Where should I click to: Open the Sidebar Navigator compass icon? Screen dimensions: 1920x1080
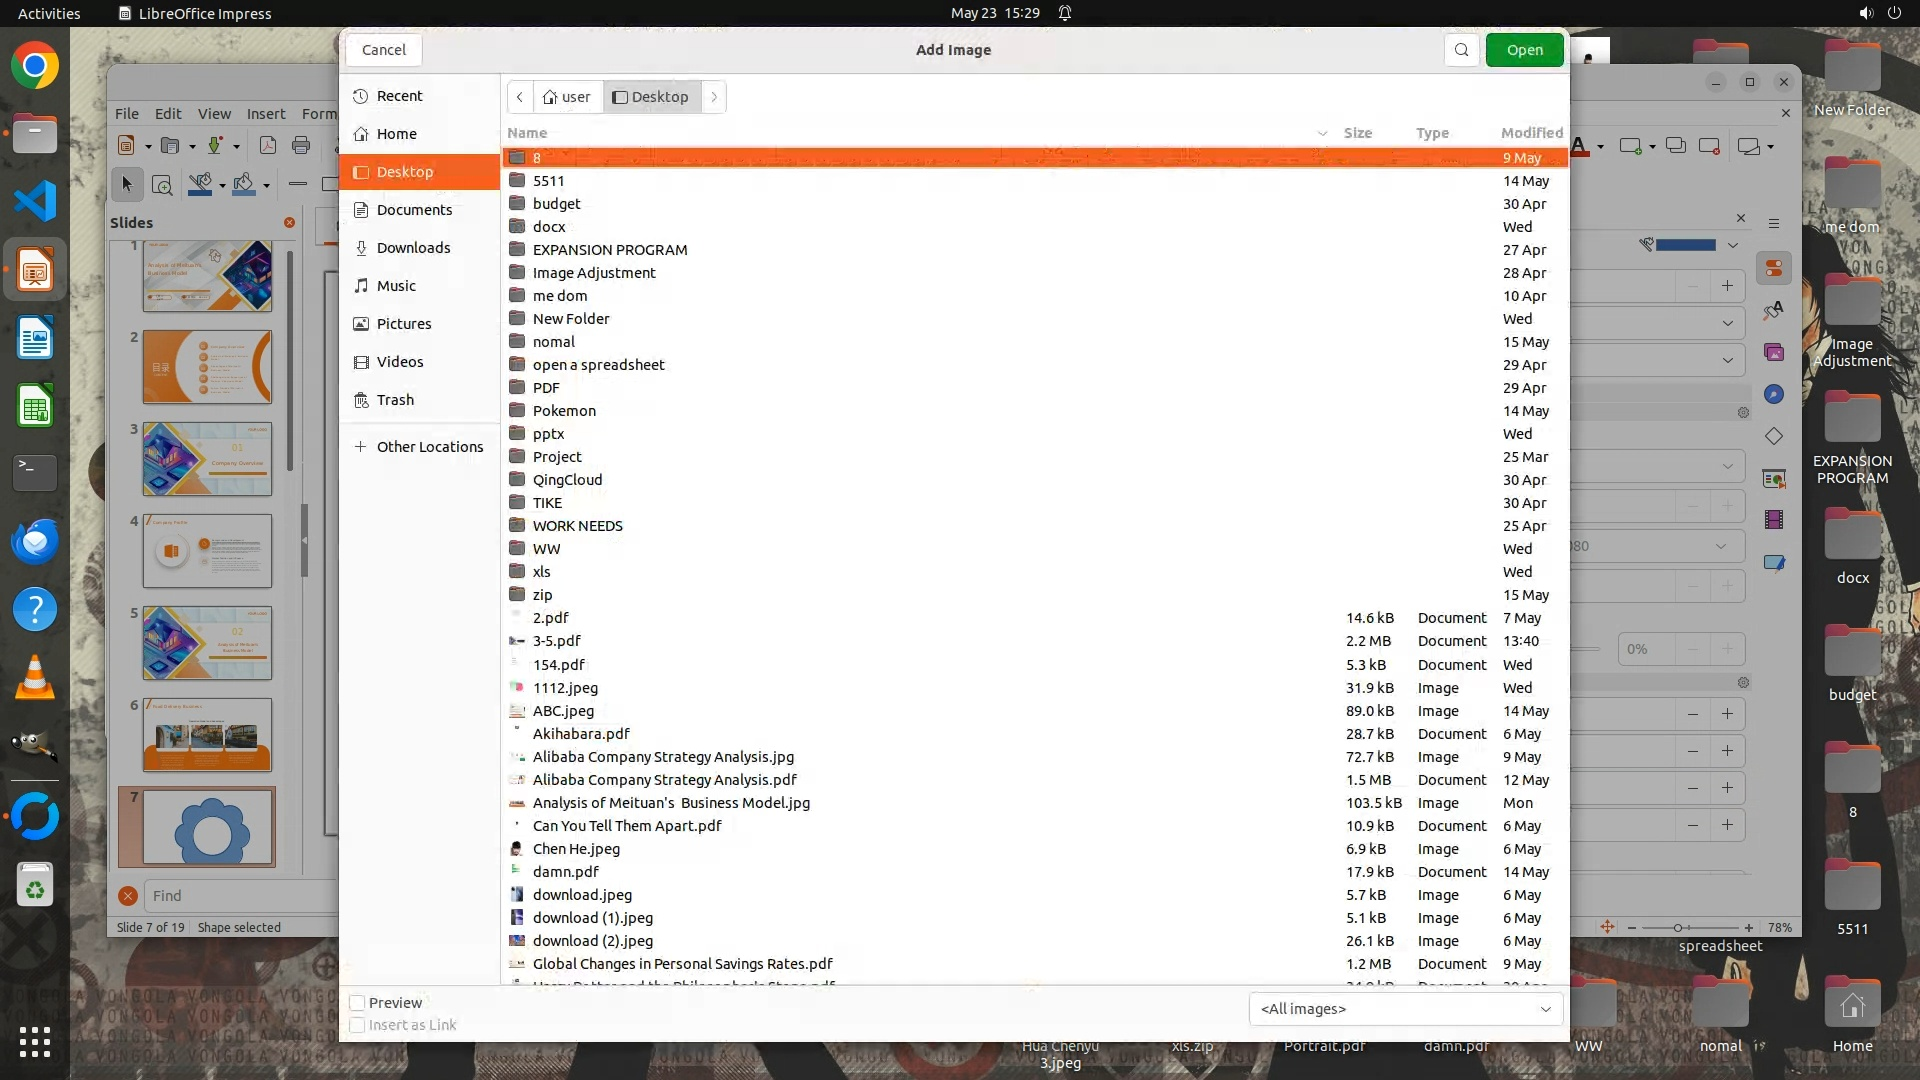[x=1774, y=394]
